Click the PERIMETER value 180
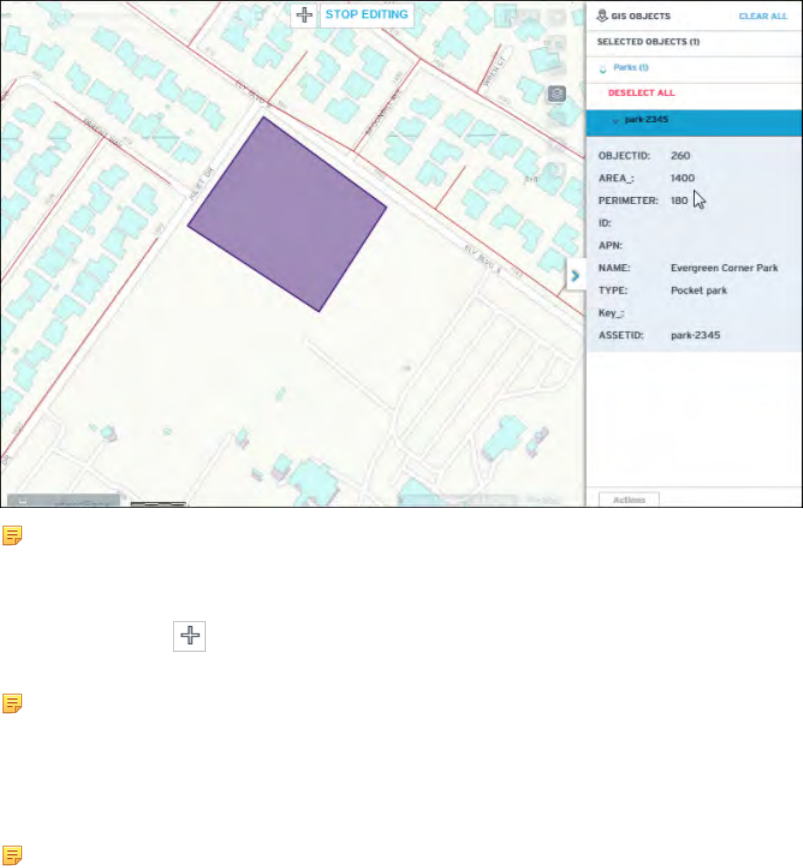The image size is (803, 868). coord(679,200)
